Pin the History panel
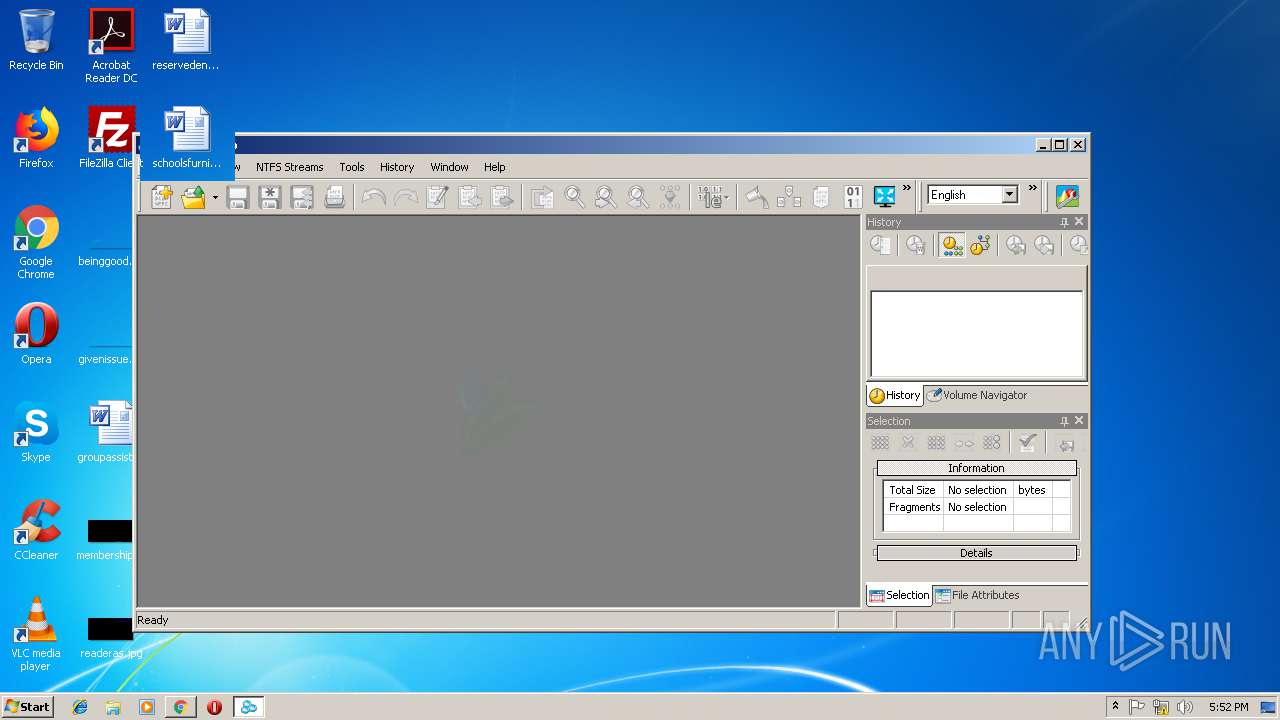This screenshot has height=720, width=1280. coord(1064,222)
